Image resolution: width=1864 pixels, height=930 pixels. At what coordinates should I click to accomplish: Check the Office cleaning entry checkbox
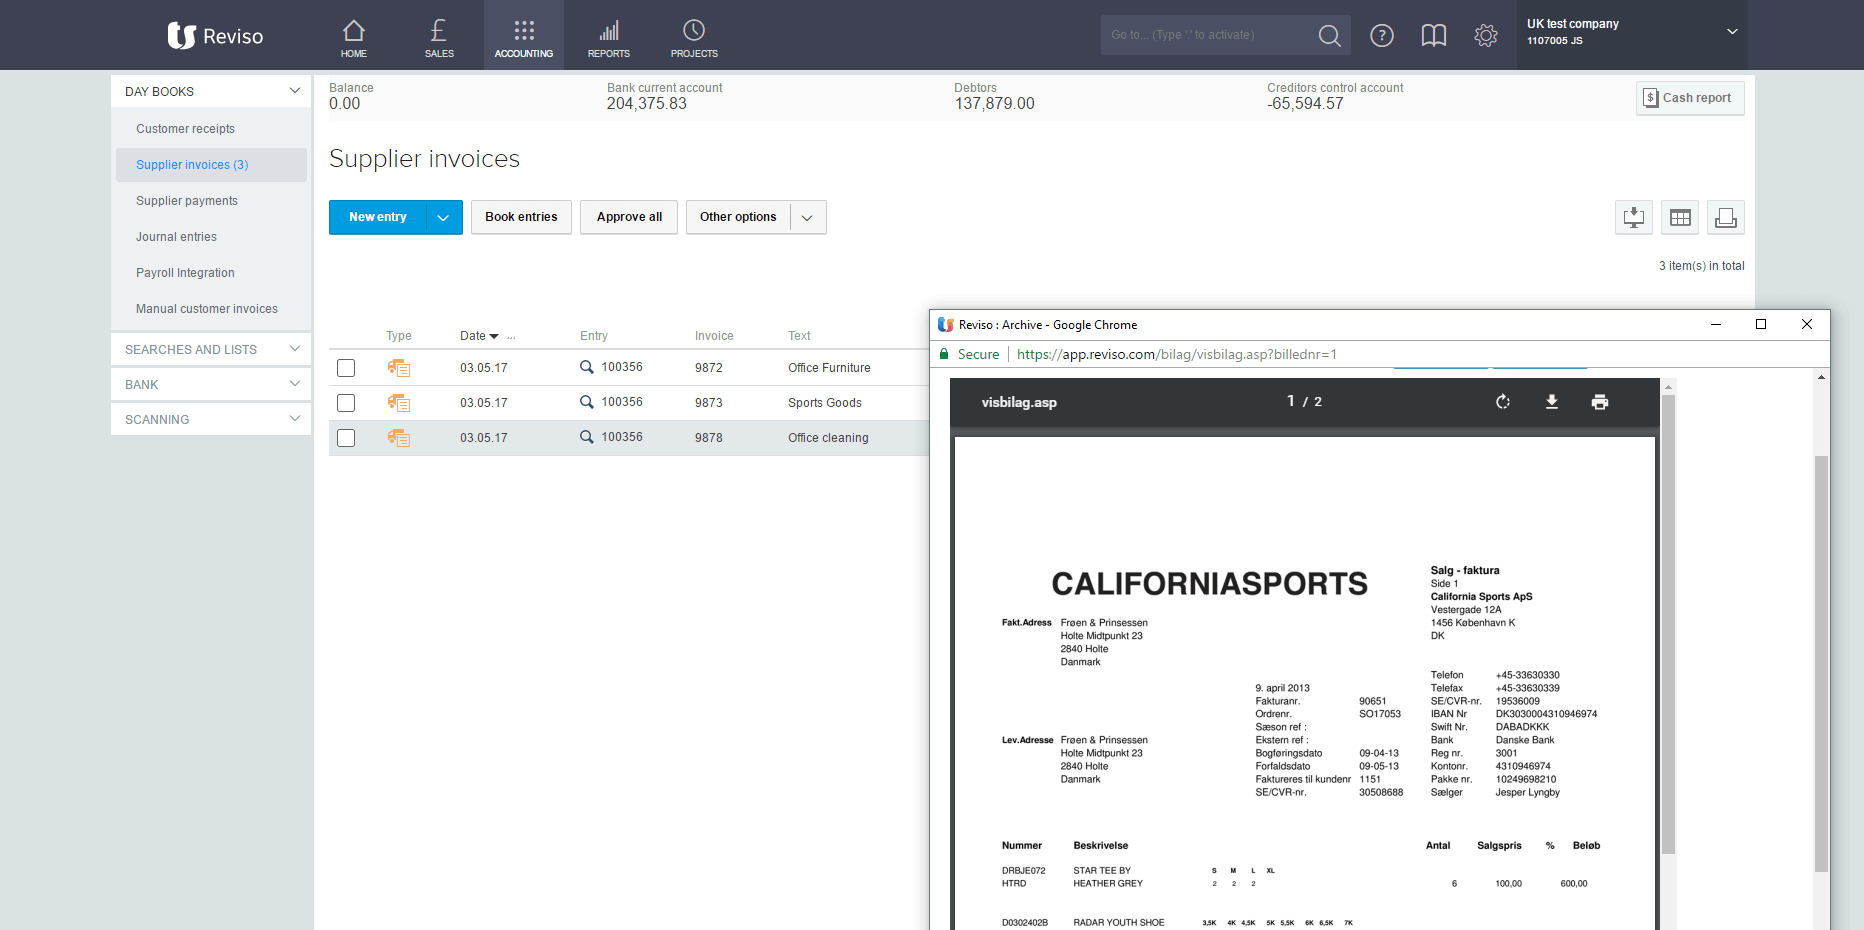(x=346, y=438)
